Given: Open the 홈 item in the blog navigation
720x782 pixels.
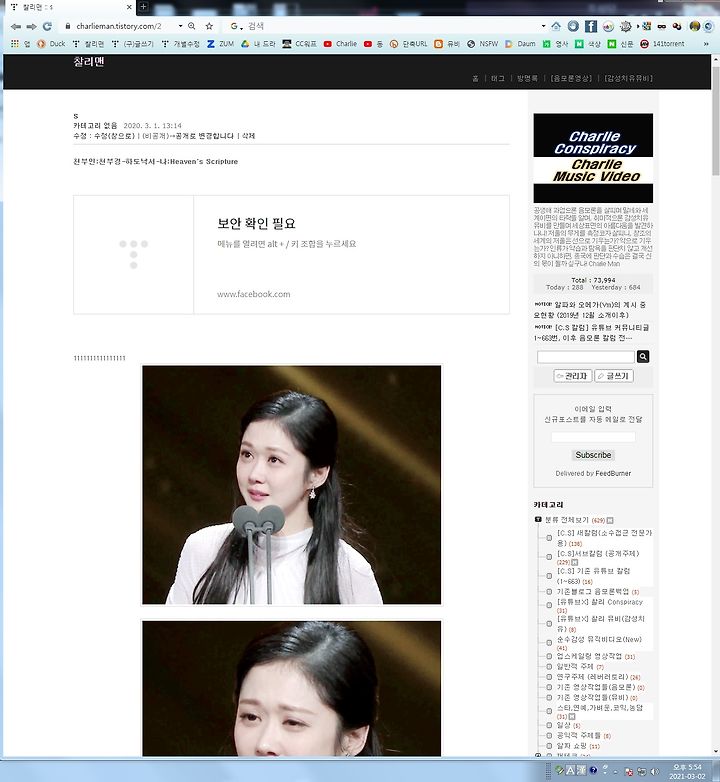Looking at the screenshot, I should pos(475,78).
